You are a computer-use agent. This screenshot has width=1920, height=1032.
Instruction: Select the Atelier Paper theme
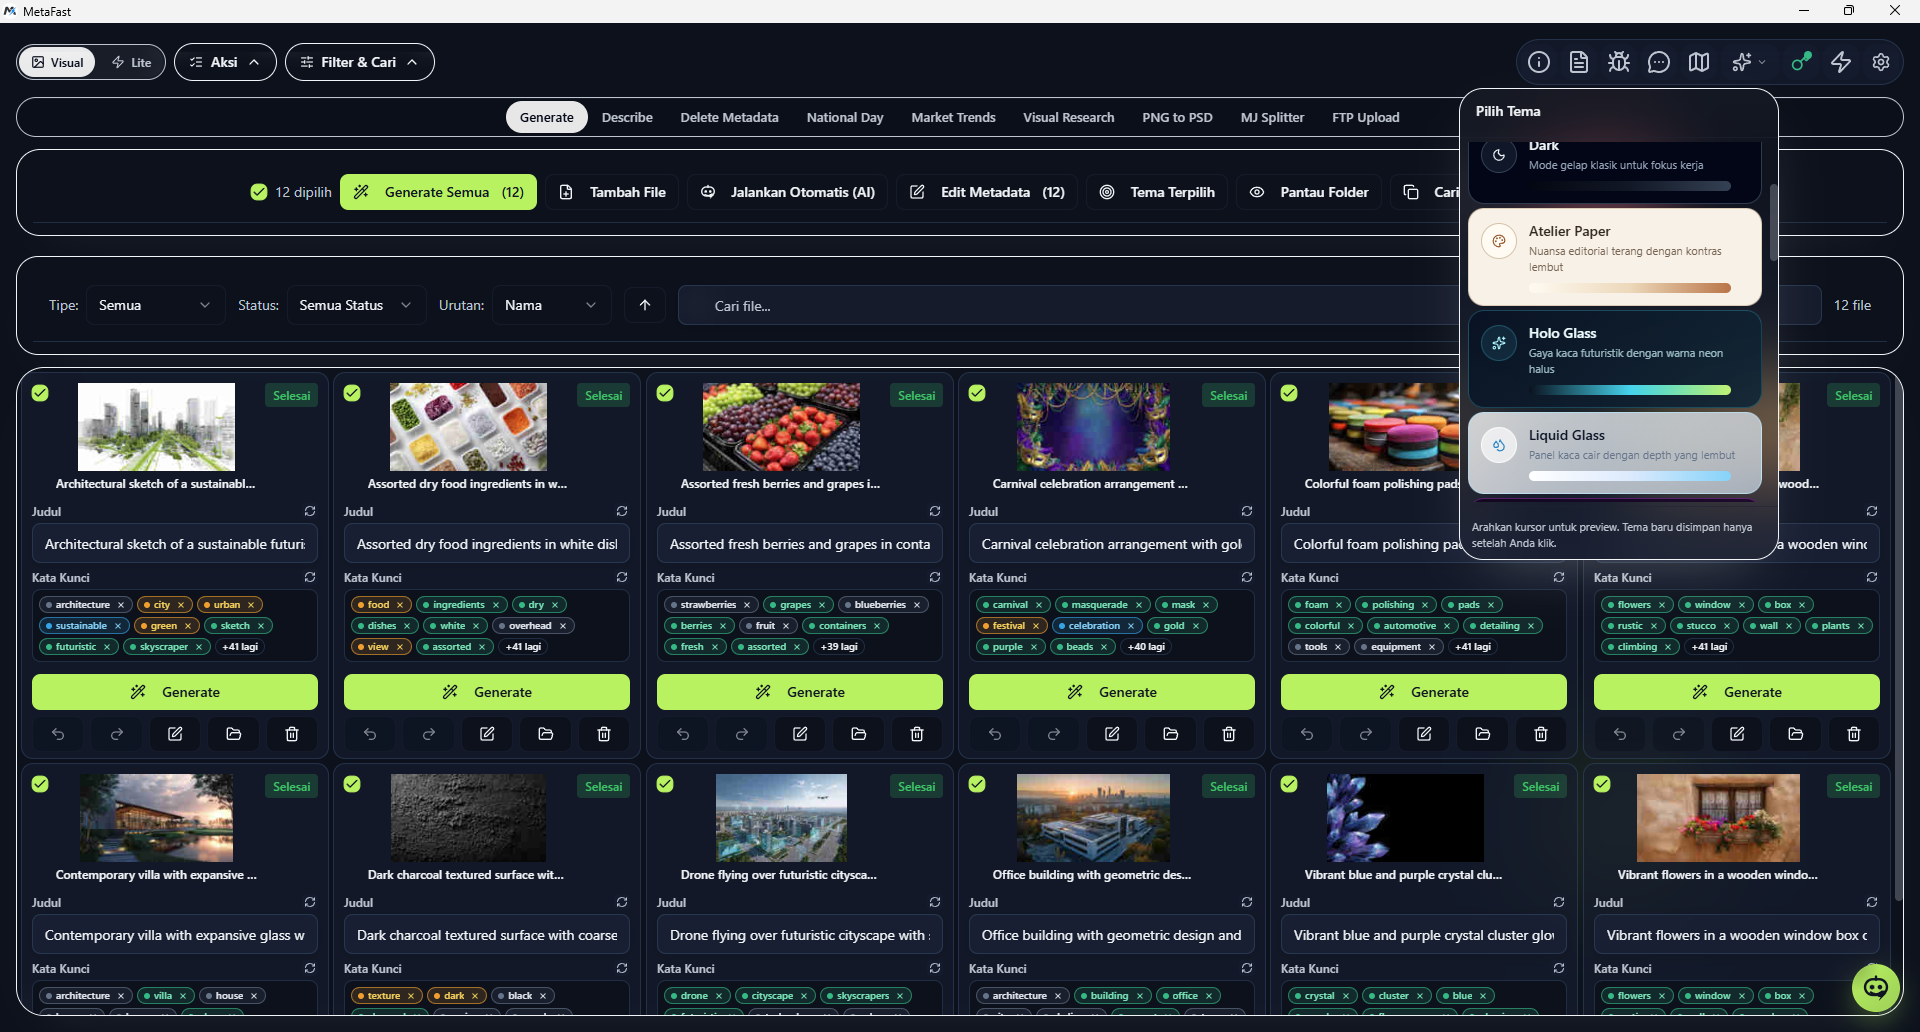(1615, 257)
